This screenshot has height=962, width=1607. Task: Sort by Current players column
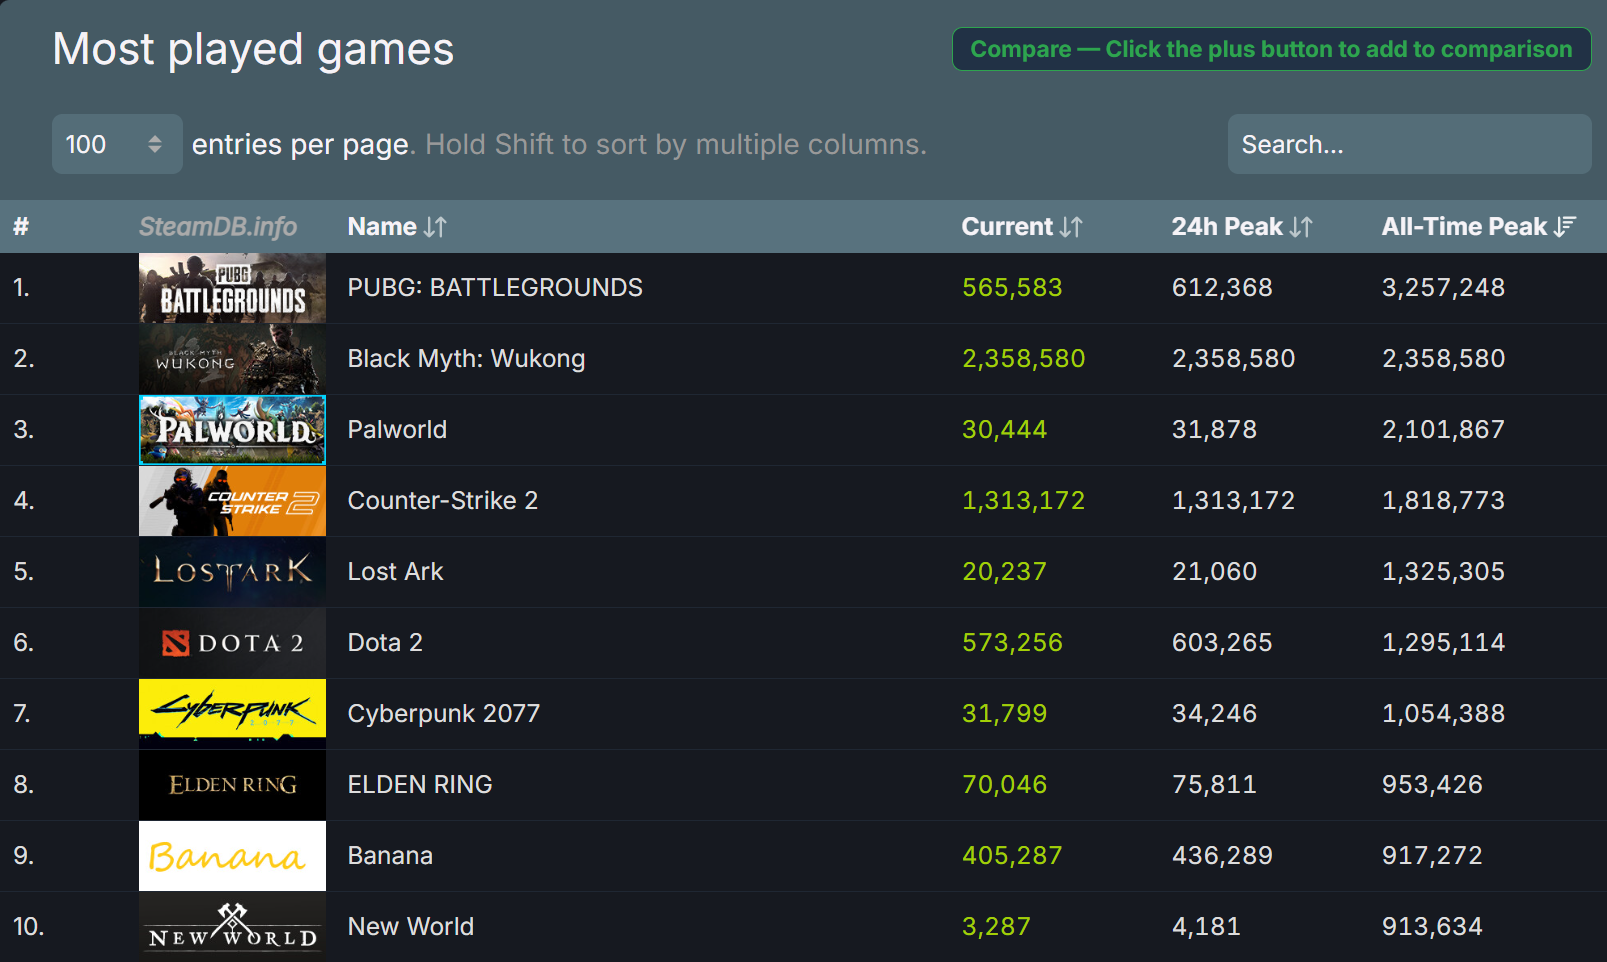[1021, 227]
